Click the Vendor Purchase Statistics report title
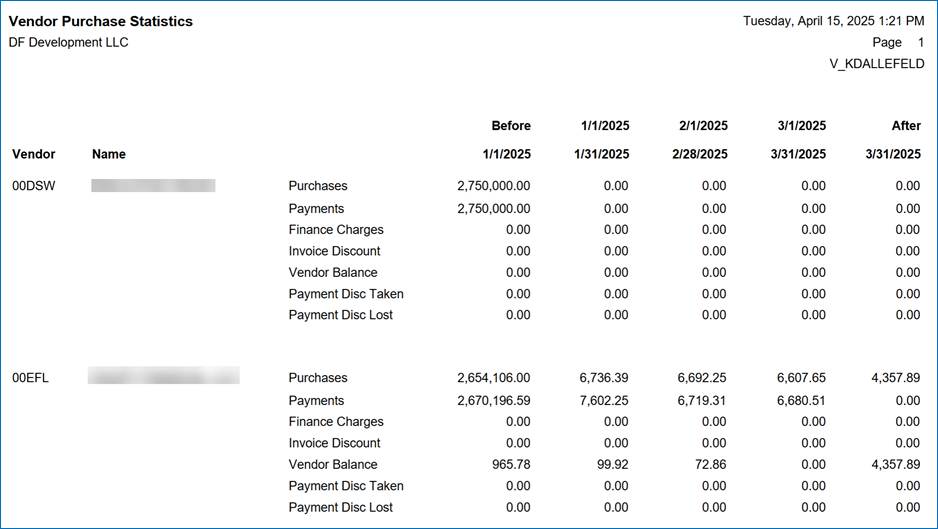This screenshot has height=529, width=938. (x=101, y=21)
